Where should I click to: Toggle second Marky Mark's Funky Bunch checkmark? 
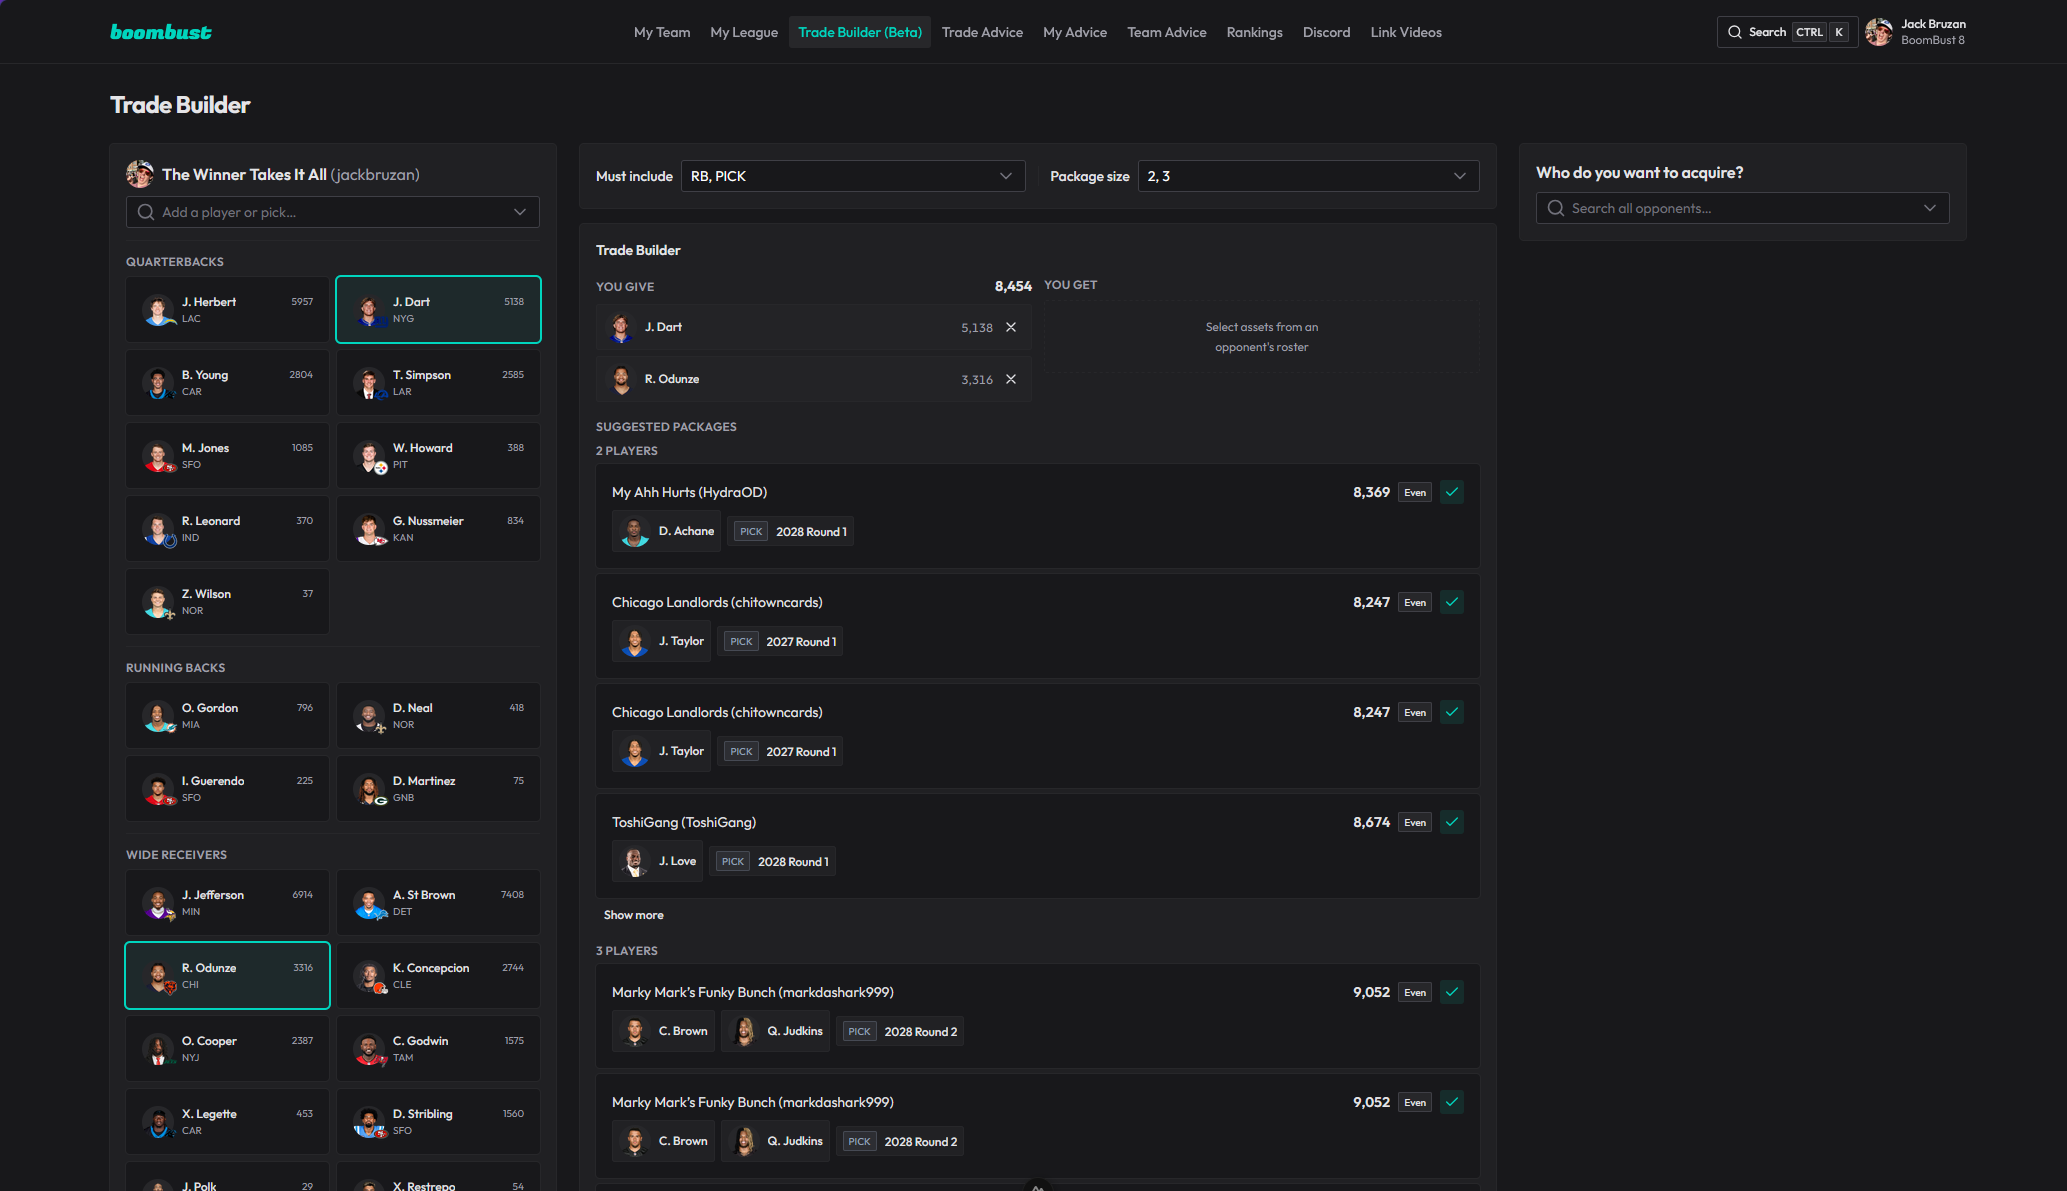(1452, 1102)
